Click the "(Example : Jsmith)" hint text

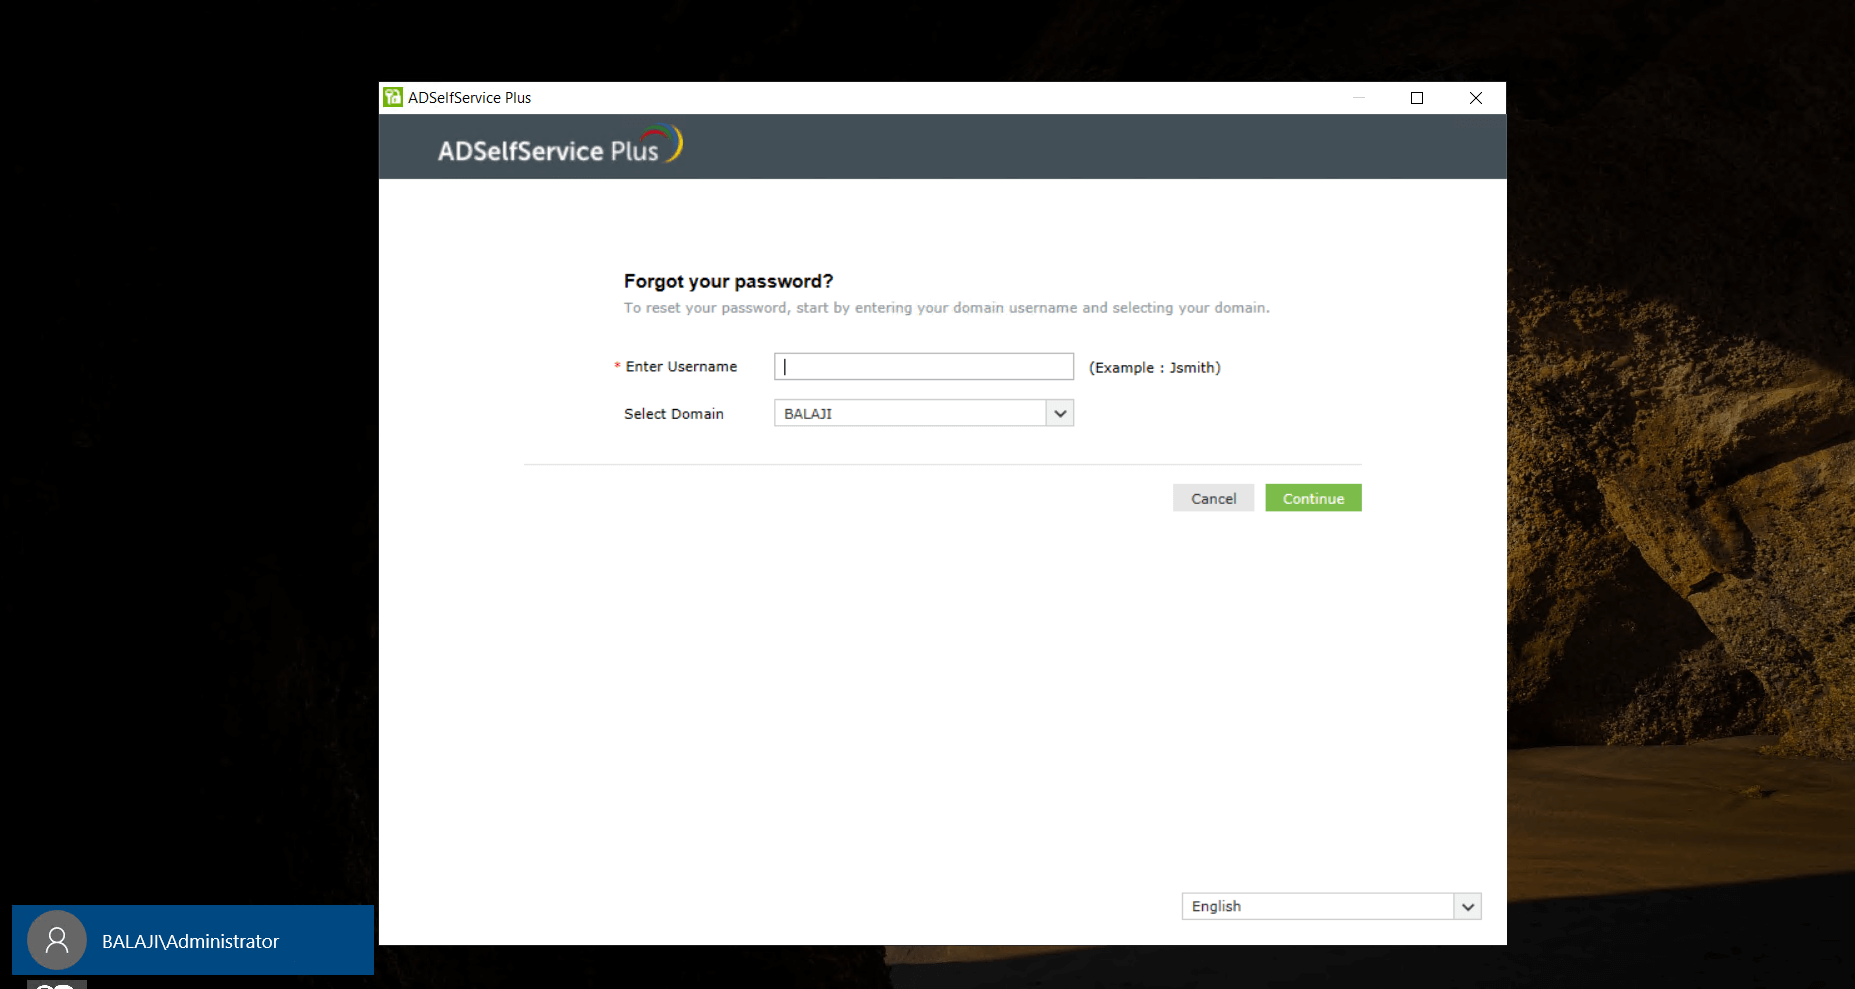click(1154, 368)
